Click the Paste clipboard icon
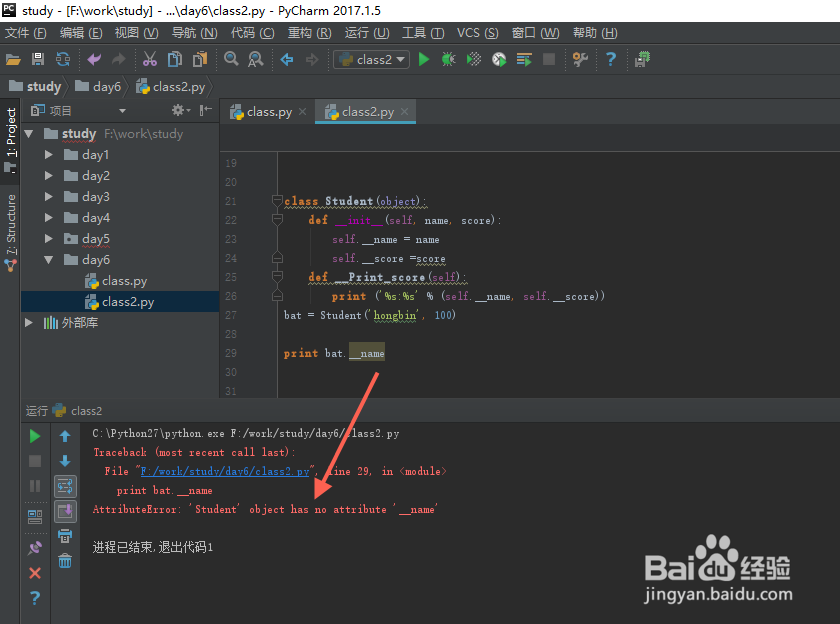 (x=200, y=59)
